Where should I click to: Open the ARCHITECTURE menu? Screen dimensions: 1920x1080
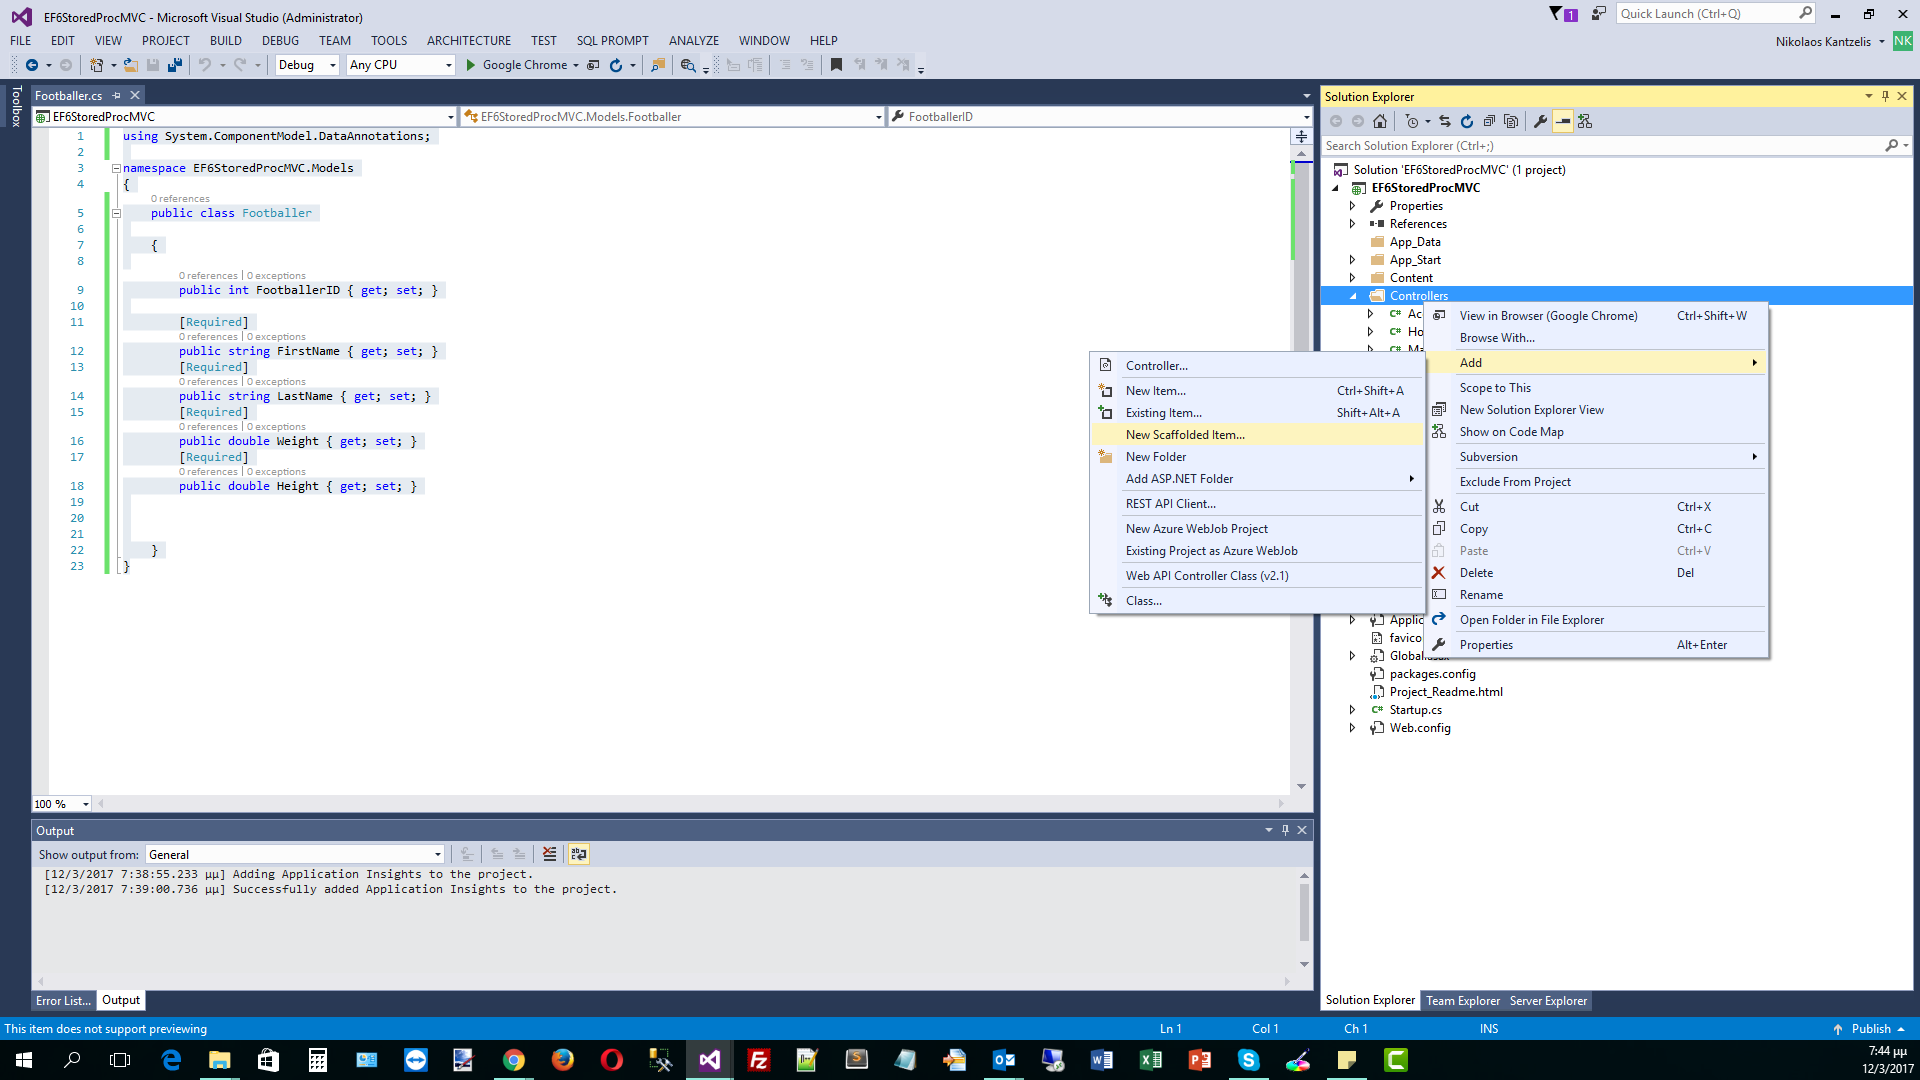coord(469,41)
